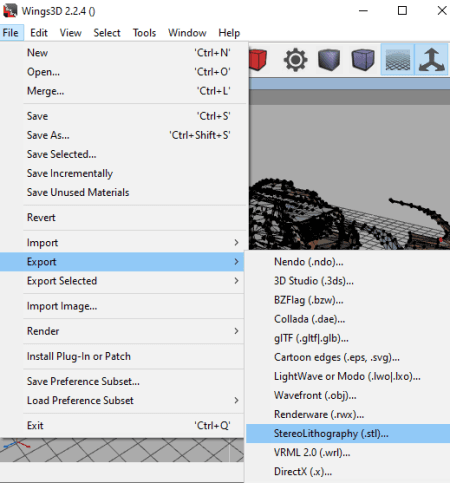
Task: Export Cartoon edges (.eps, .svg)...
Action: coord(348,357)
